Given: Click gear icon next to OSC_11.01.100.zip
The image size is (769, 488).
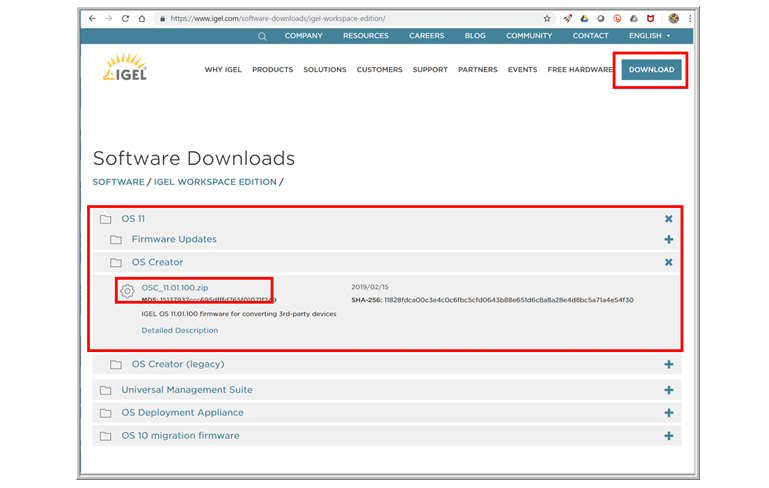Looking at the screenshot, I should 127,291.
